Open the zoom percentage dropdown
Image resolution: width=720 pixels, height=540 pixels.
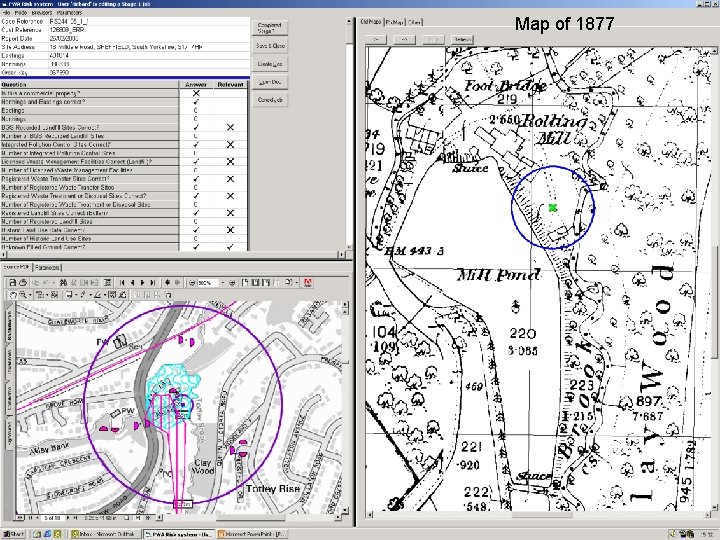click(222, 284)
